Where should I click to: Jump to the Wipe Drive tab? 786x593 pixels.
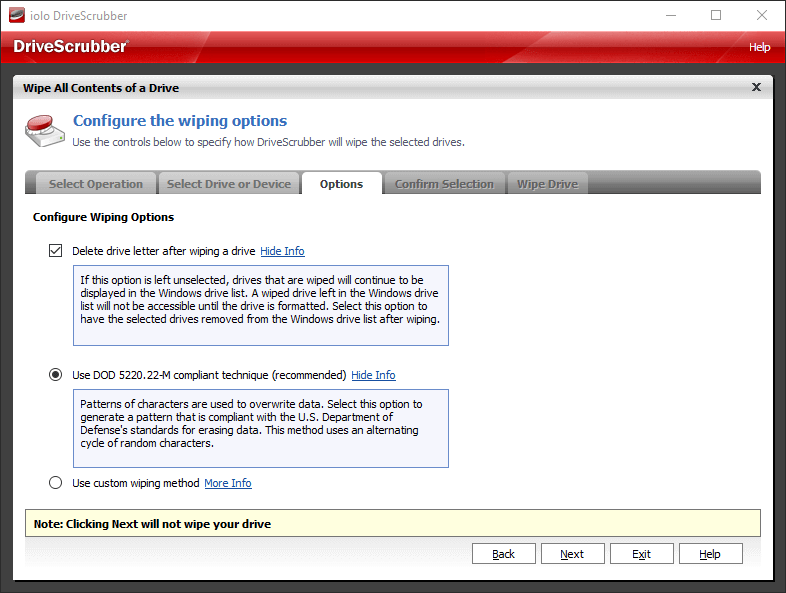(x=546, y=184)
